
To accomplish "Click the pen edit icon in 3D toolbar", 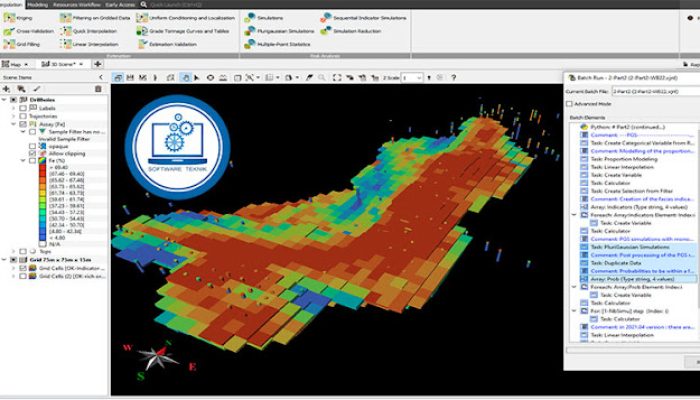I will [x=309, y=78].
